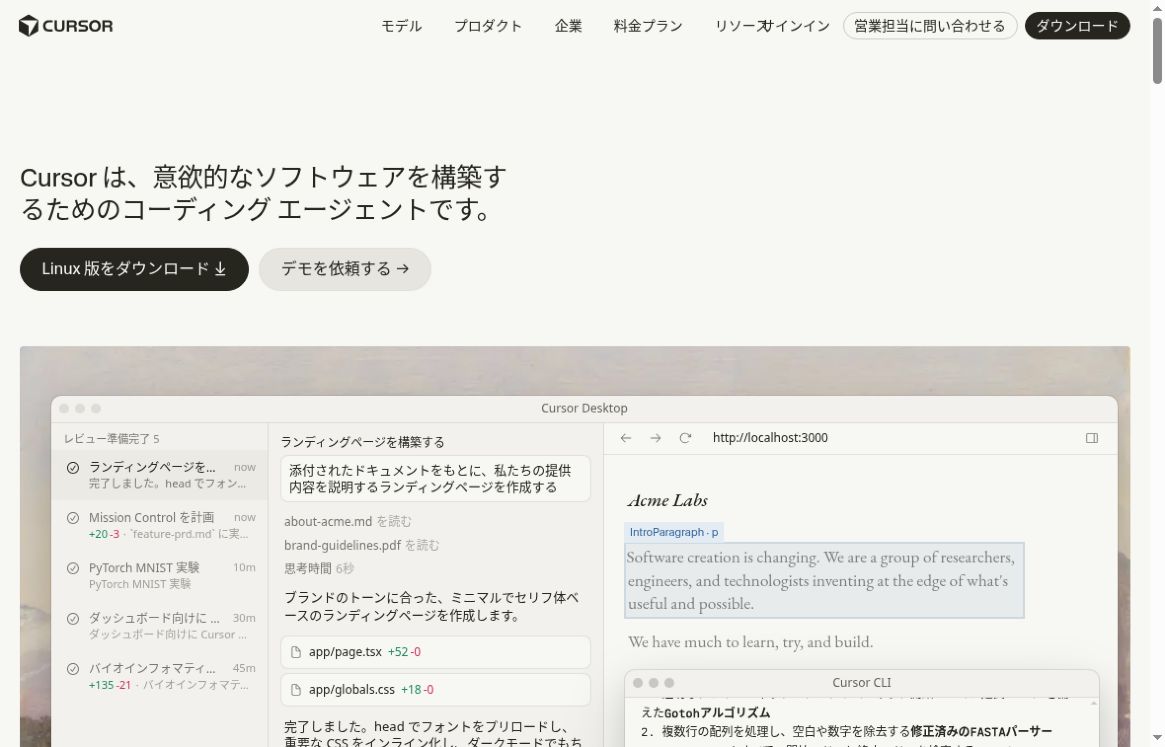This screenshot has height=747, width=1165.
Task: Click the Cursor logo in the header
Action: coord(66,26)
